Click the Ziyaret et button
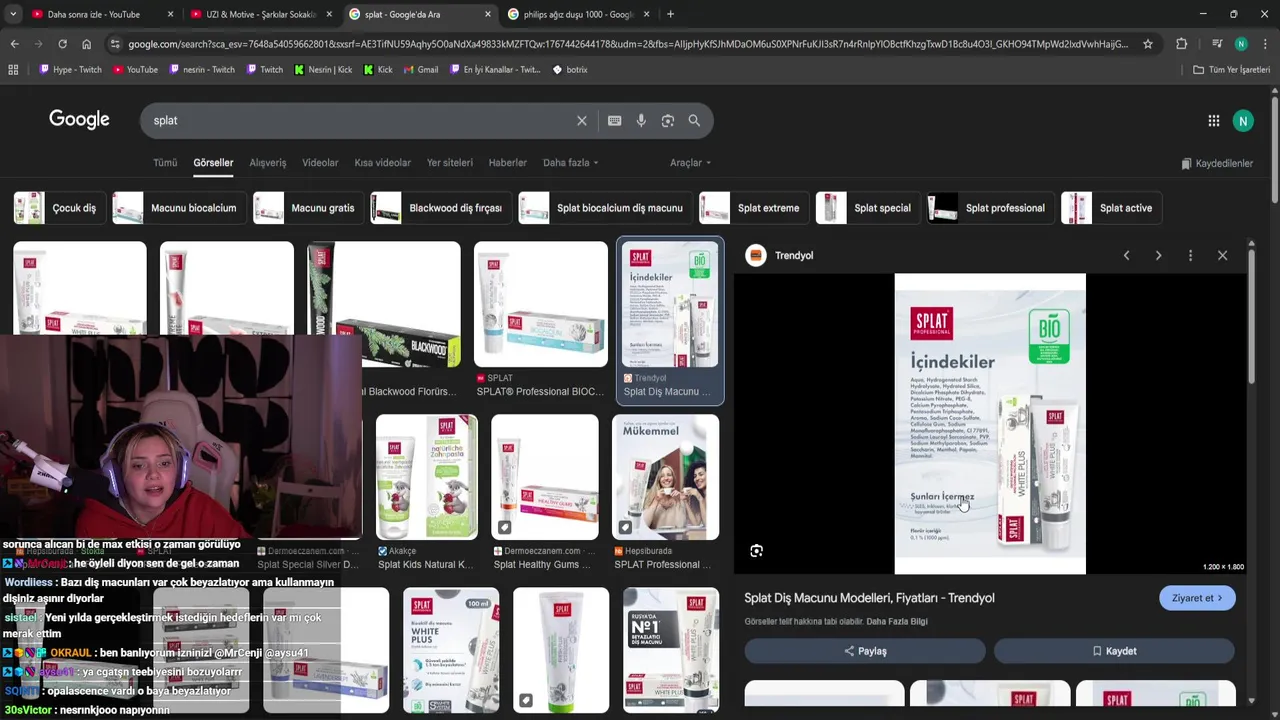This screenshot has width=1280, height=720. pos(1197,598)
